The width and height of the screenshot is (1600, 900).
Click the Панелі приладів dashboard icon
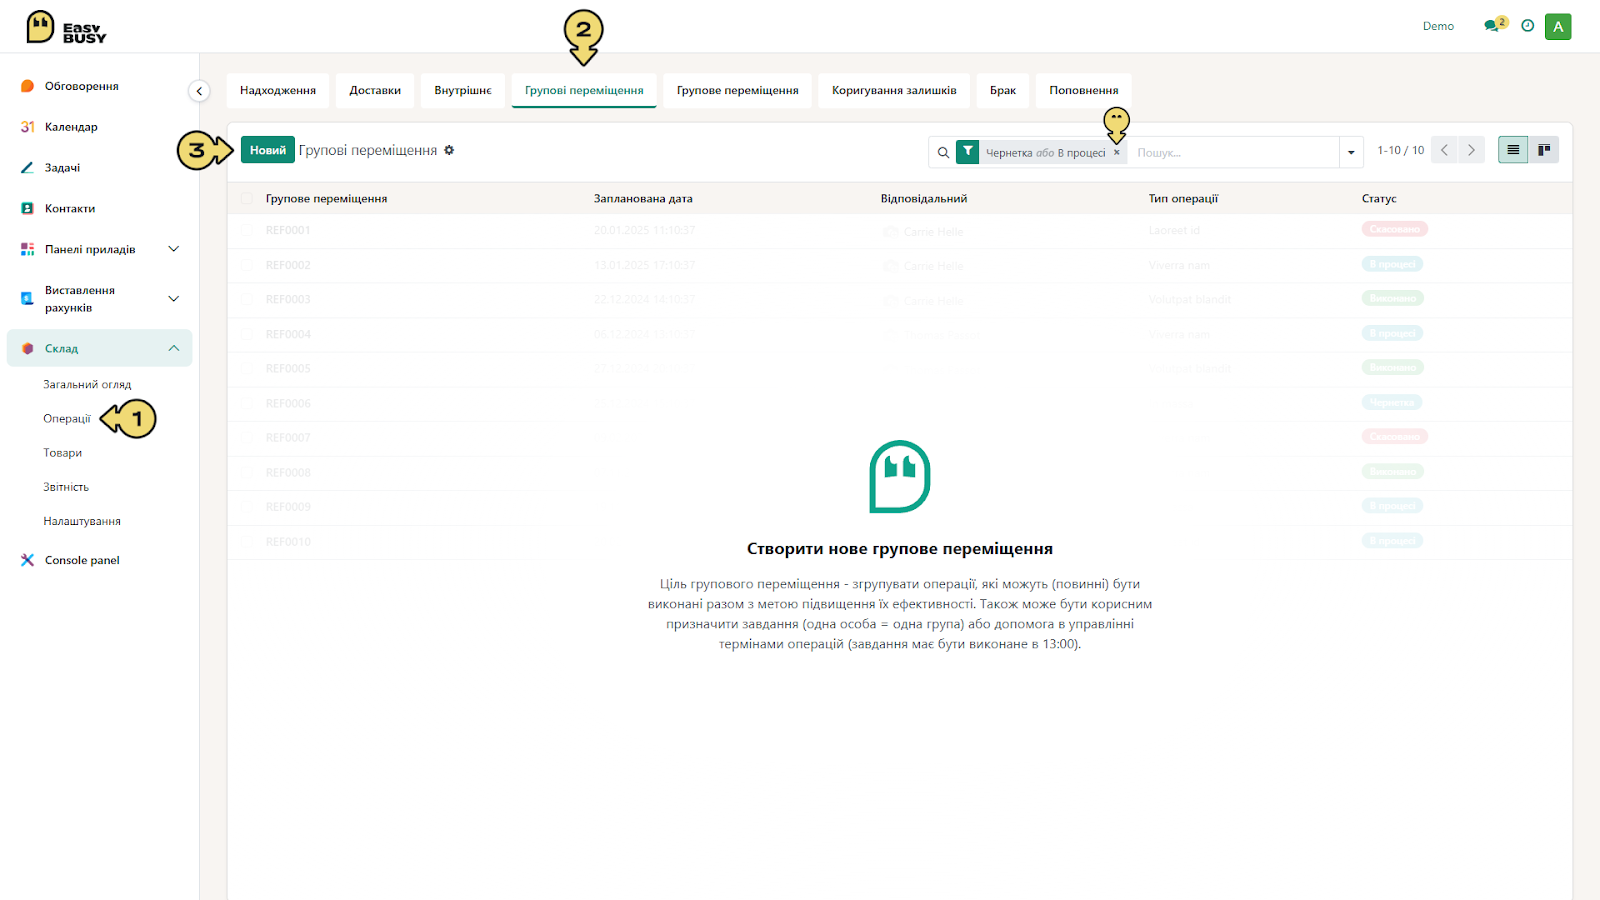[x=28, y=249]
